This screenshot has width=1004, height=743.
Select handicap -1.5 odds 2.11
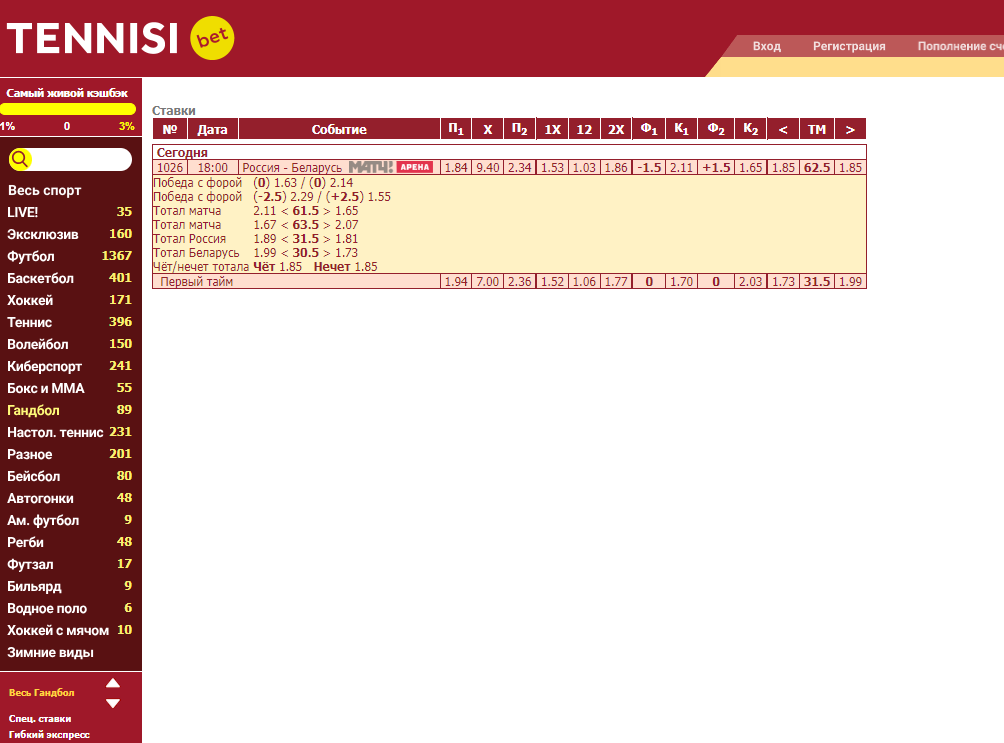point(681,168)
